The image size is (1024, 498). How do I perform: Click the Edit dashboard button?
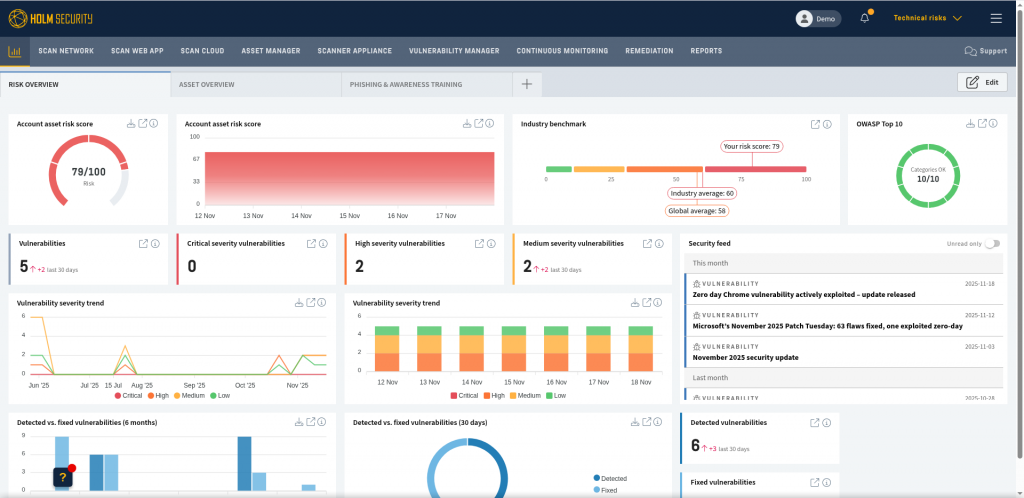[x=982, y=82]
